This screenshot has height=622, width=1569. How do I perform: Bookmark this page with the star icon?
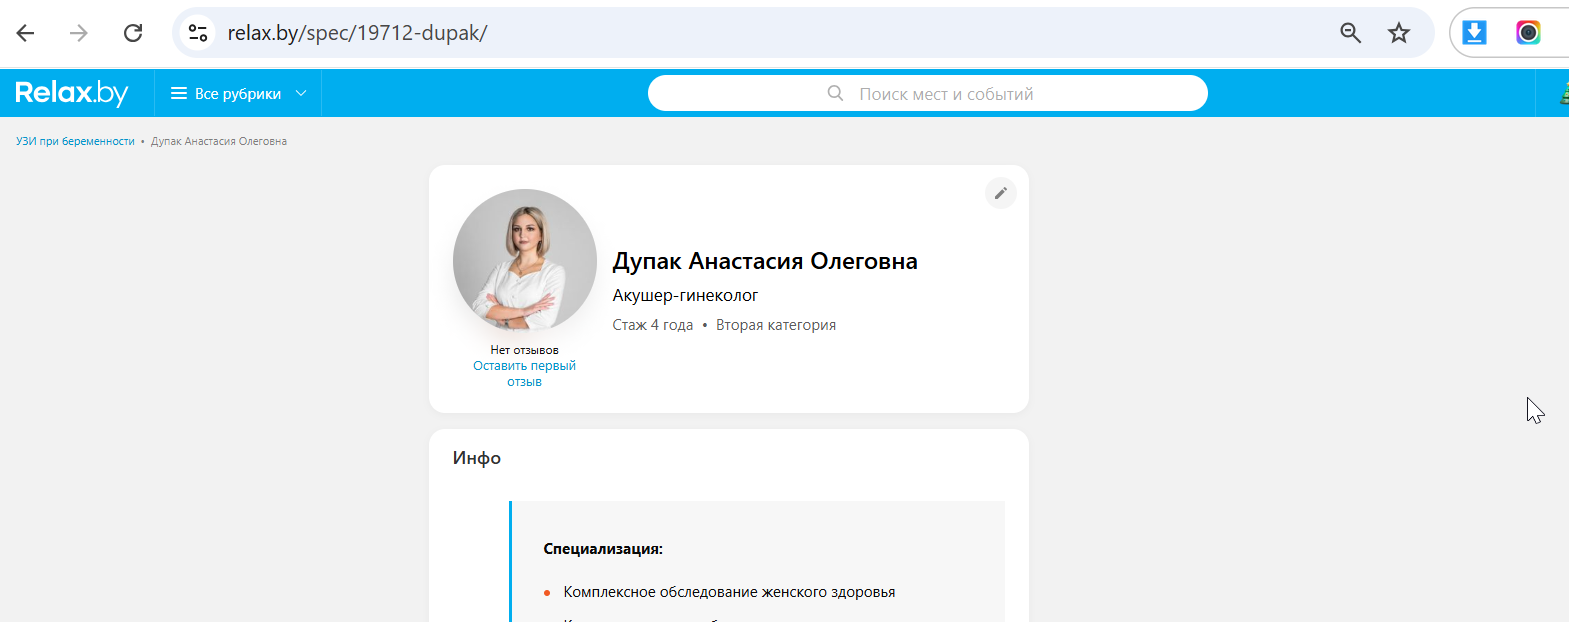click(x=1399, y=33)
